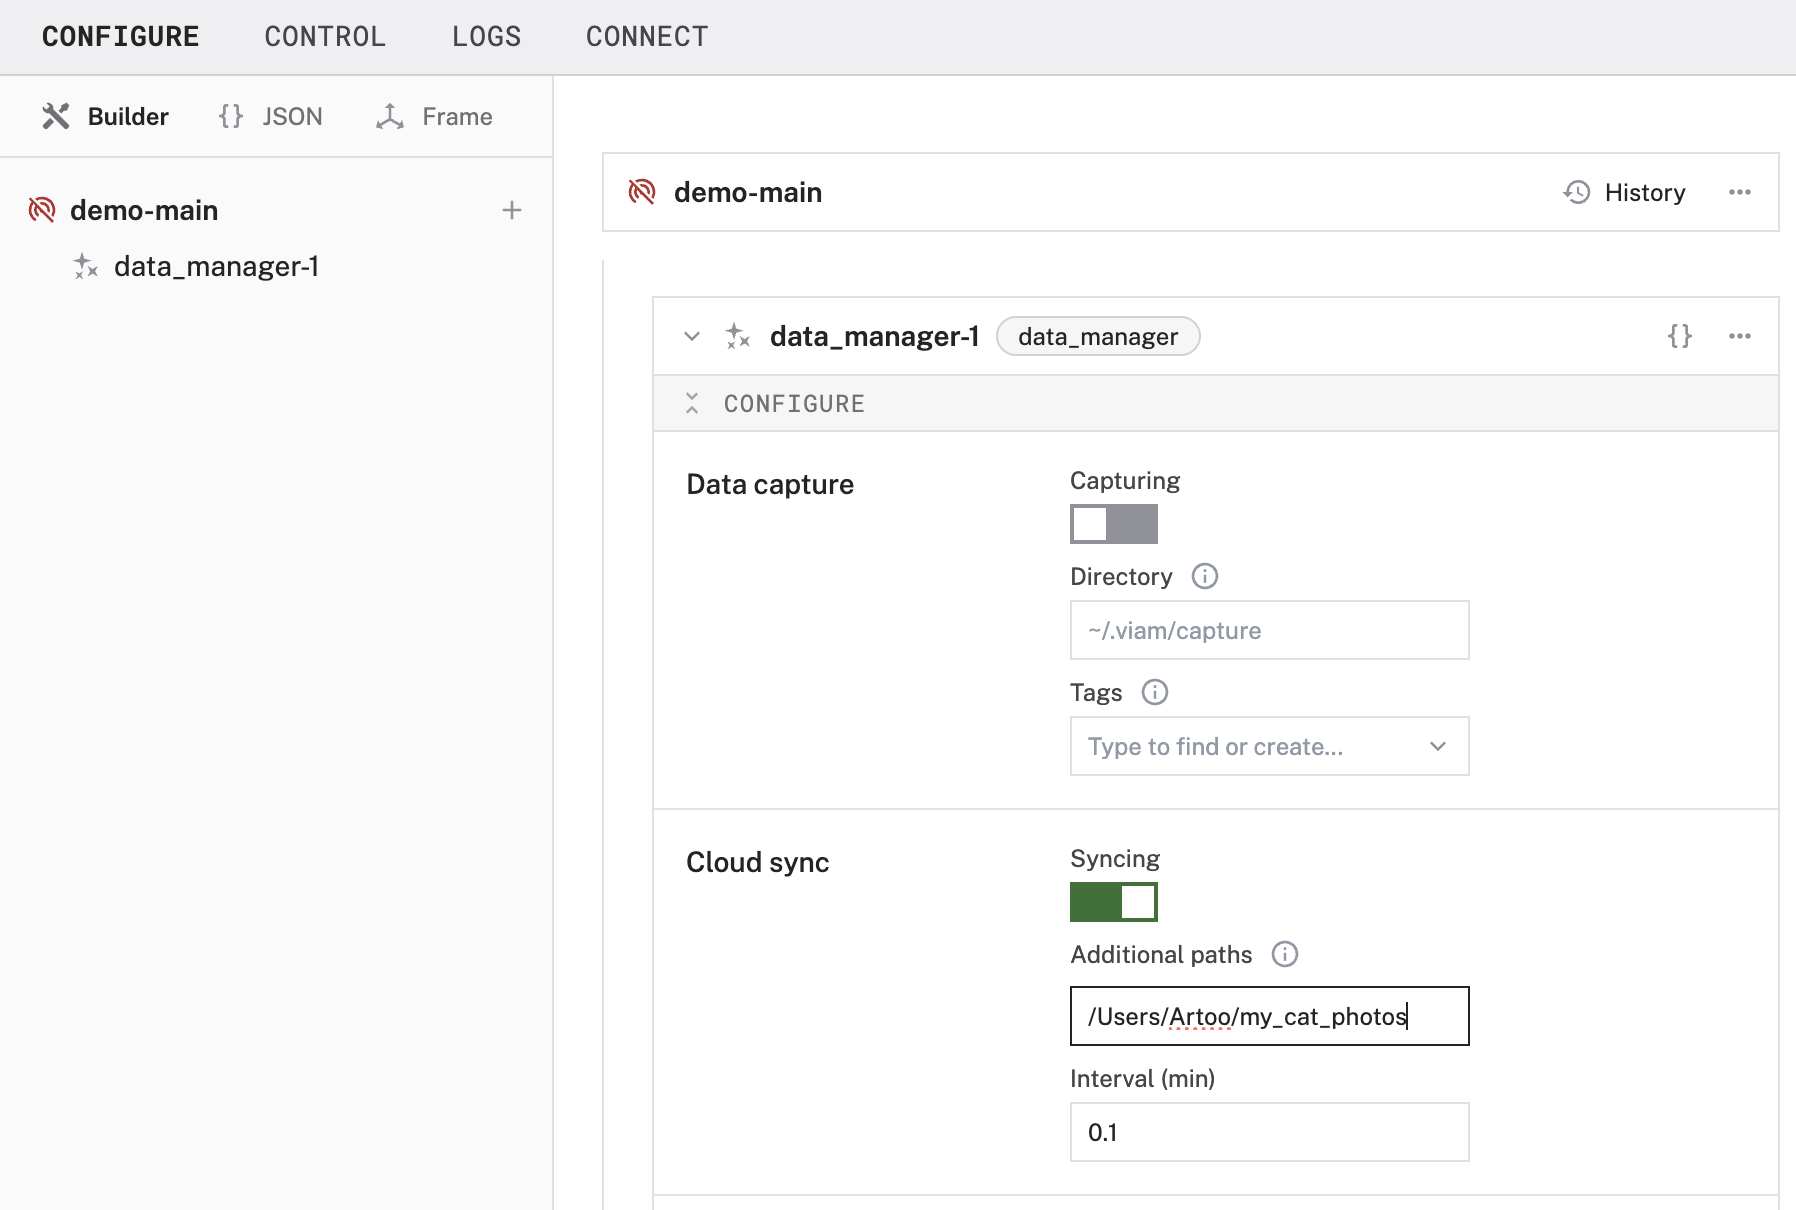
Task: Open the CONNECT tab
Action: pos(647,36)
